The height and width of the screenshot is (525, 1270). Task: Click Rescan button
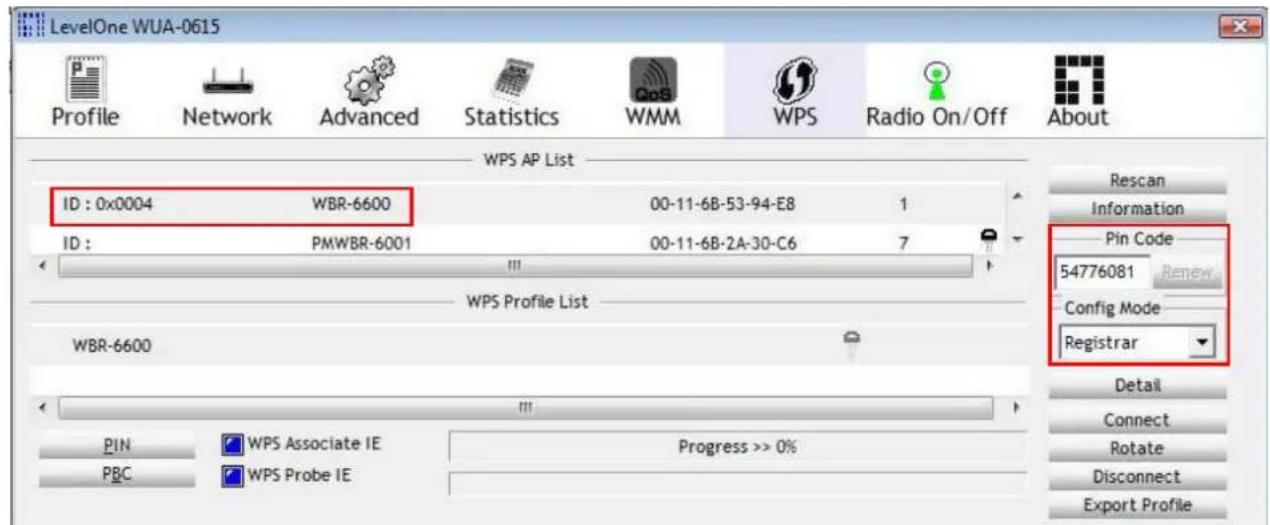click(x=1137, y=180)
